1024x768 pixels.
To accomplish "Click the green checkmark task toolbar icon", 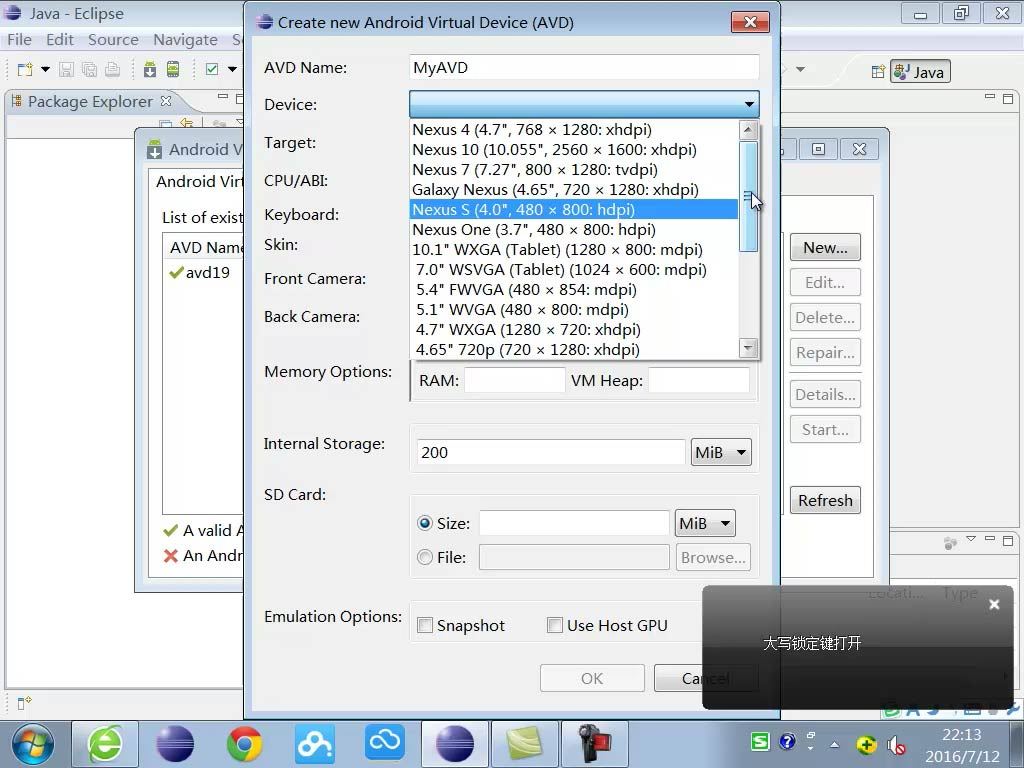I will pyautogui.click(x=212, y=69).
